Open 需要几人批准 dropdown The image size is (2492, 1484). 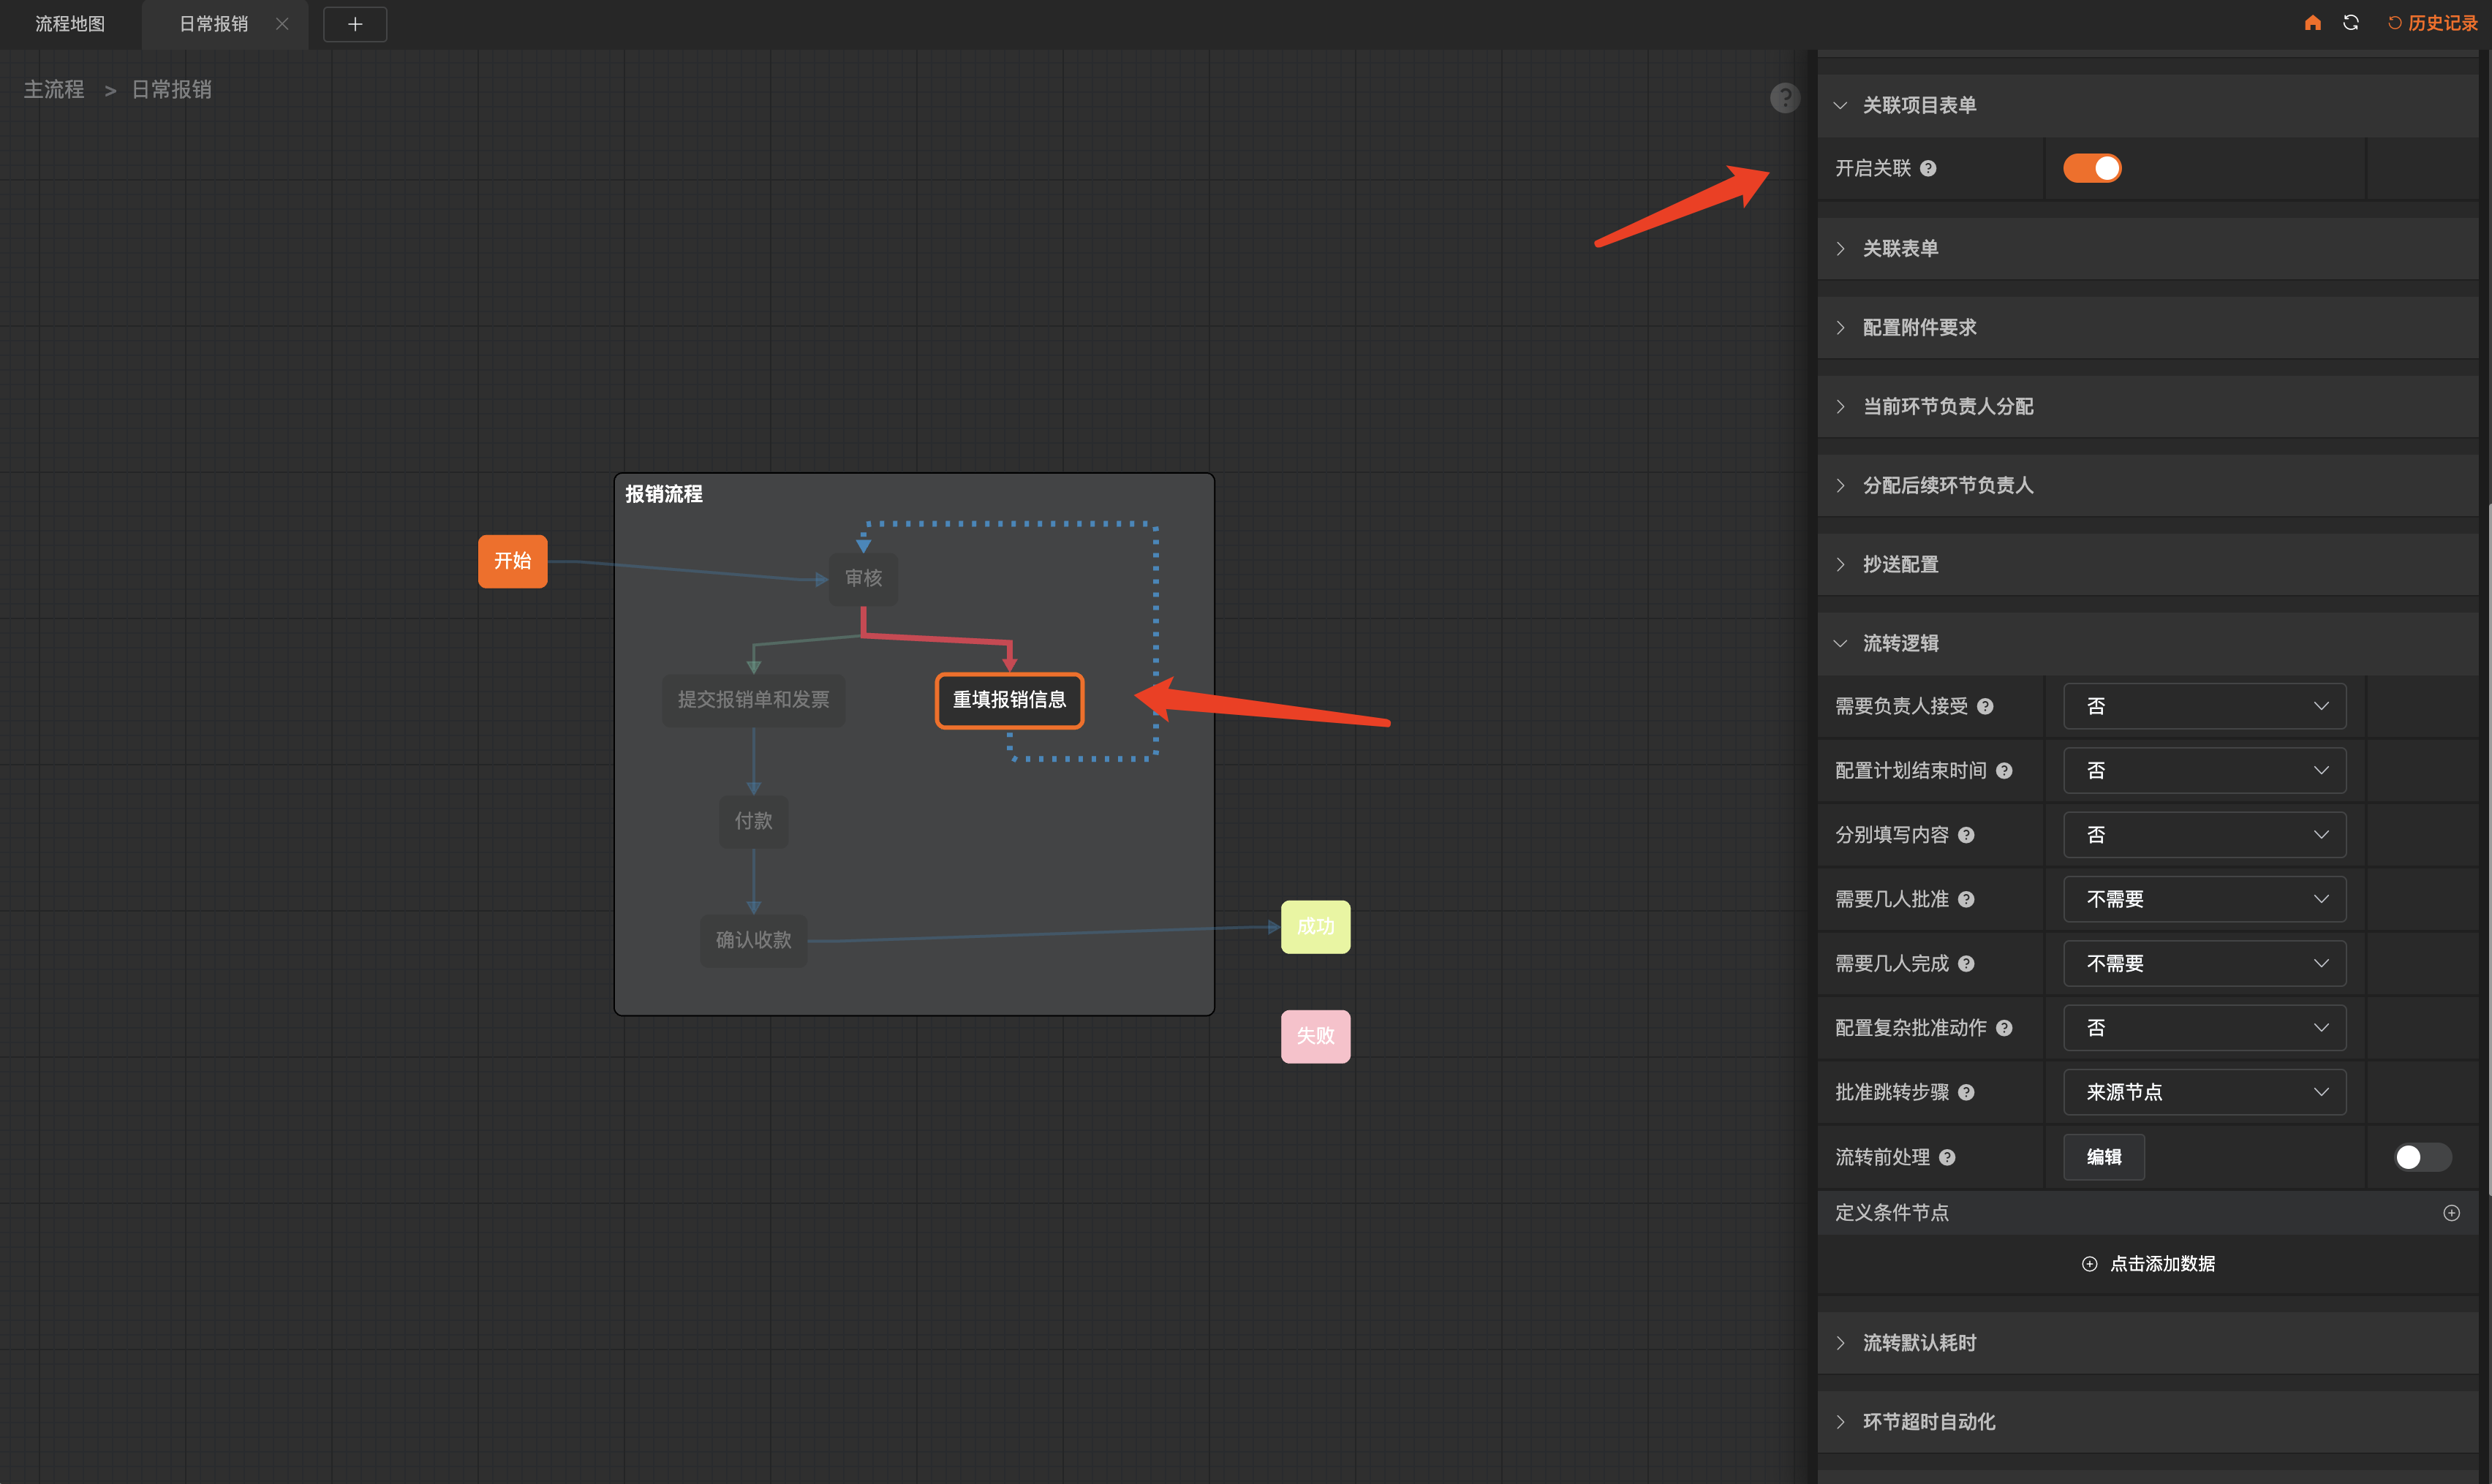(x=2204, y=899)
